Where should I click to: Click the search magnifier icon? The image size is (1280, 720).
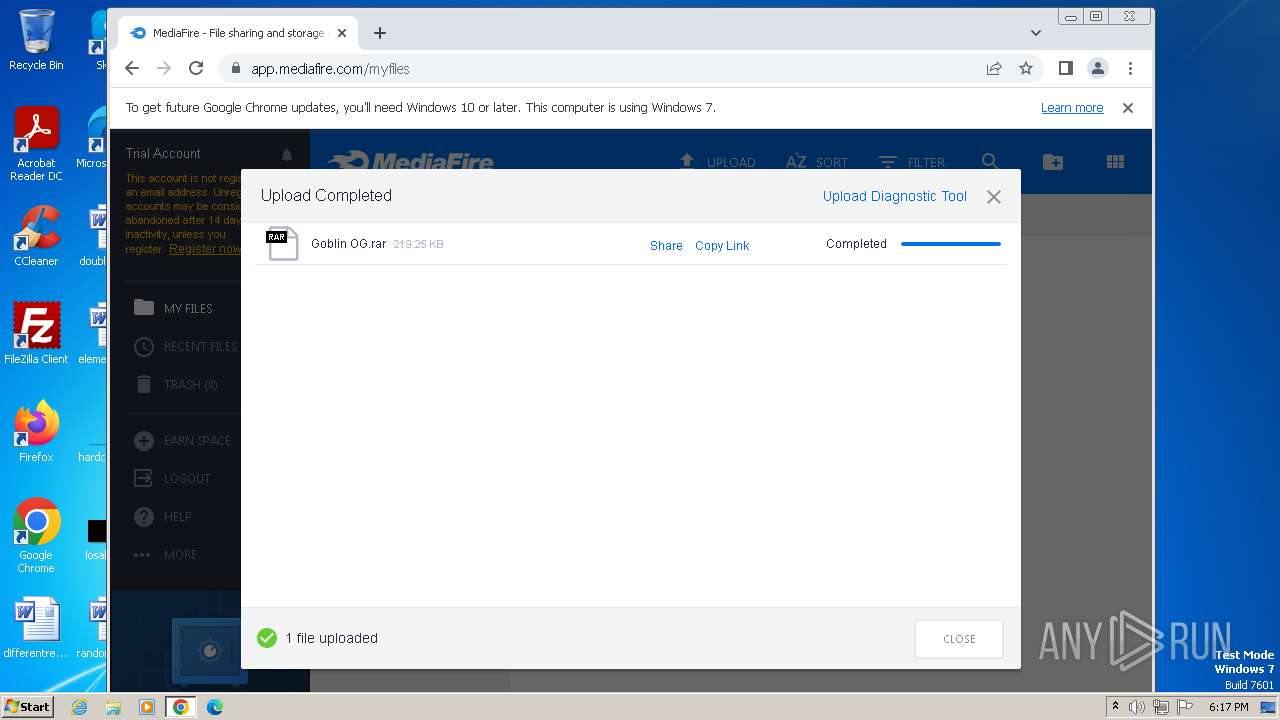[990, 161]
